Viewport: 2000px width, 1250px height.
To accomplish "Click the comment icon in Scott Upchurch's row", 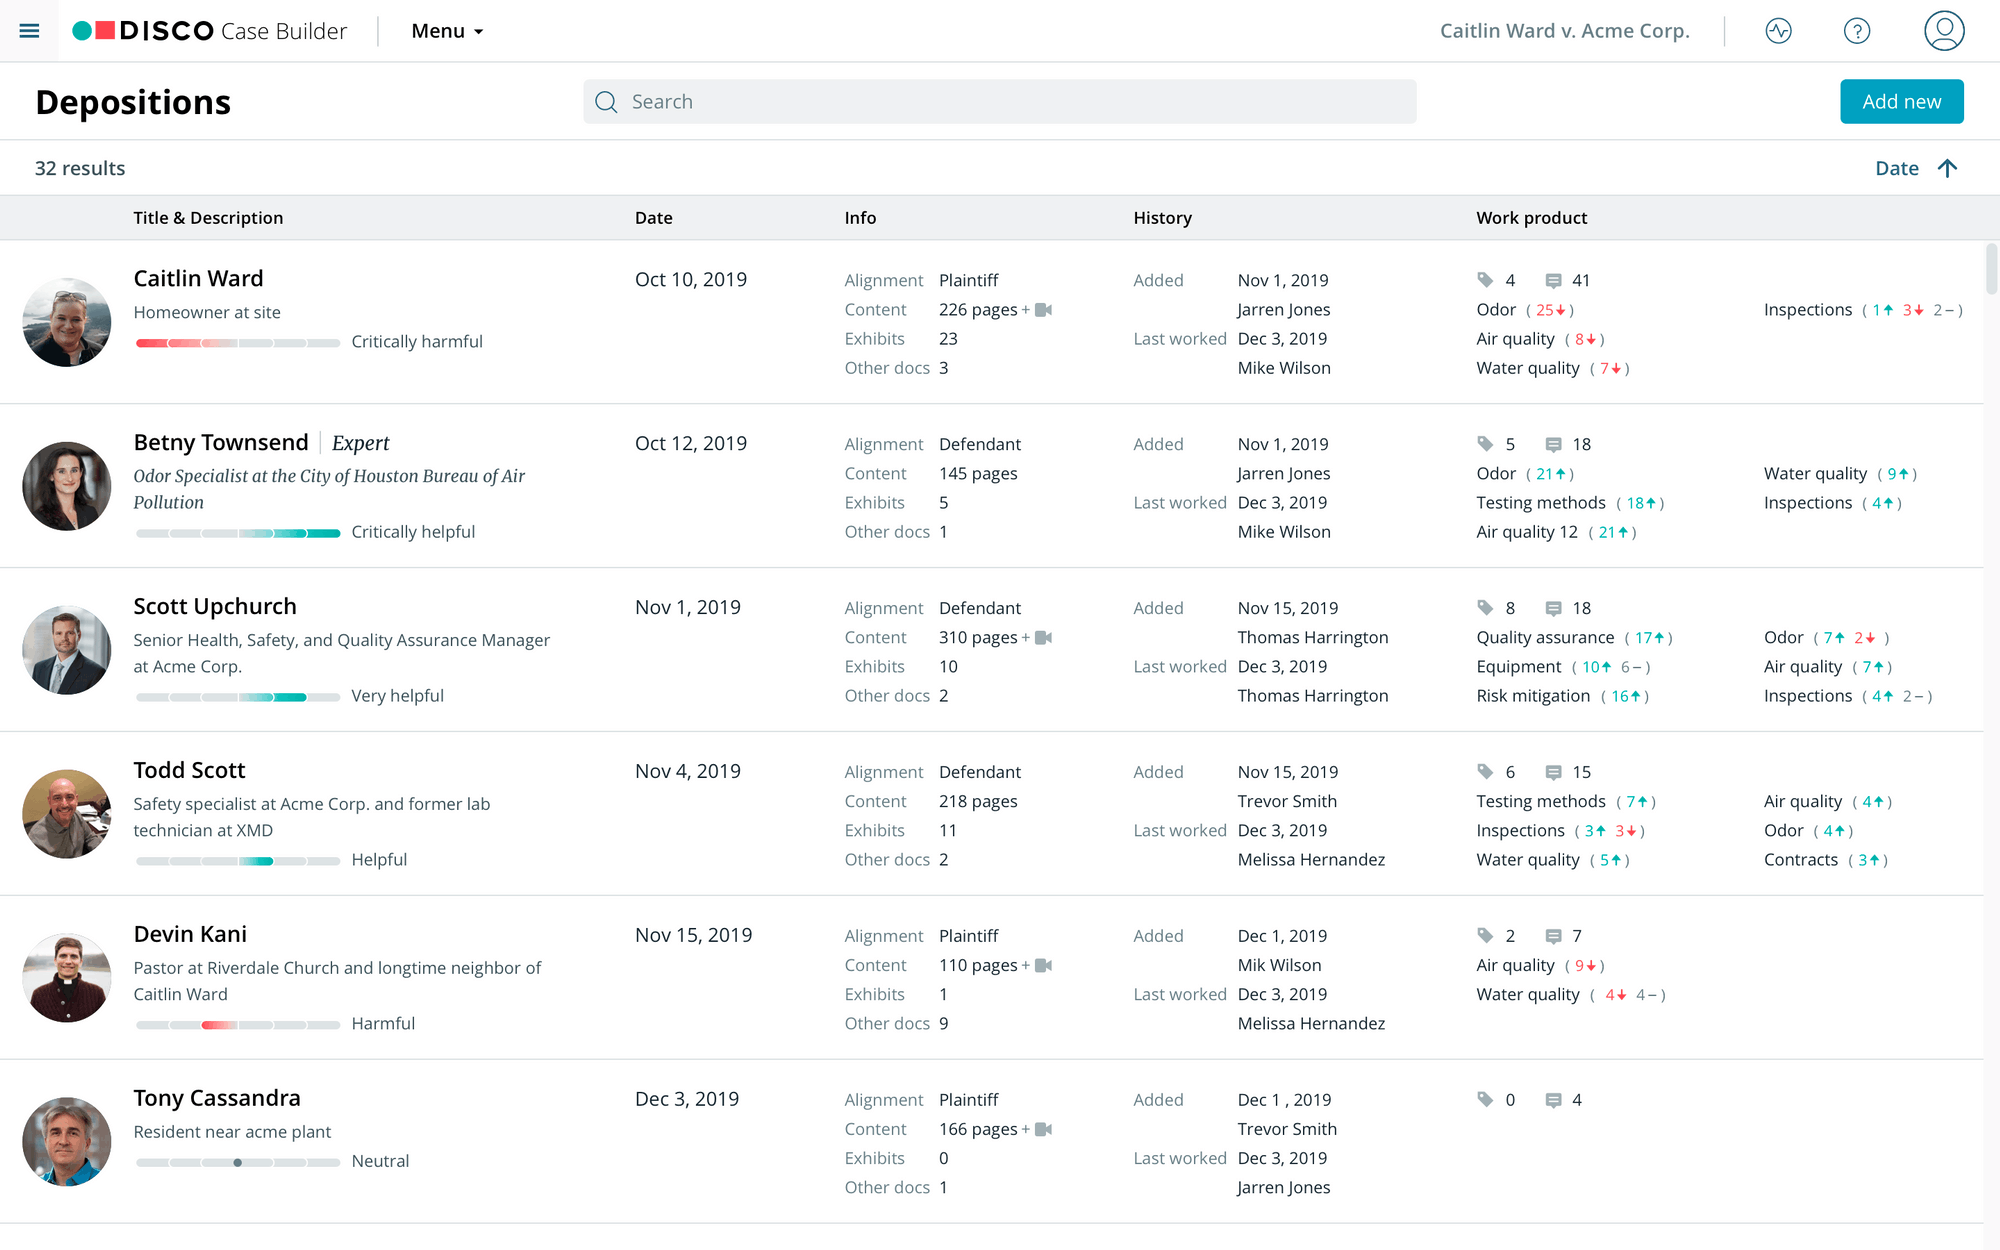I will [x=1553, y=608].
